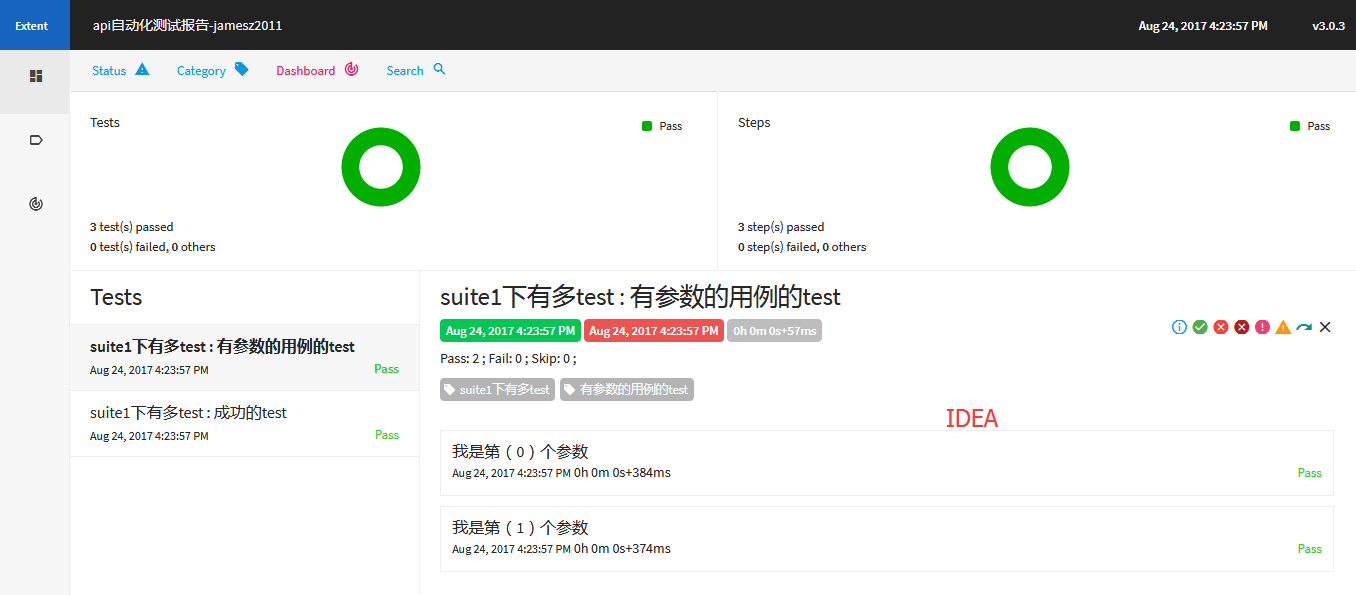Screen dimensions: 1356x595
Task: Click the 有参数的用例的test category tag
Action: point(627,390)
